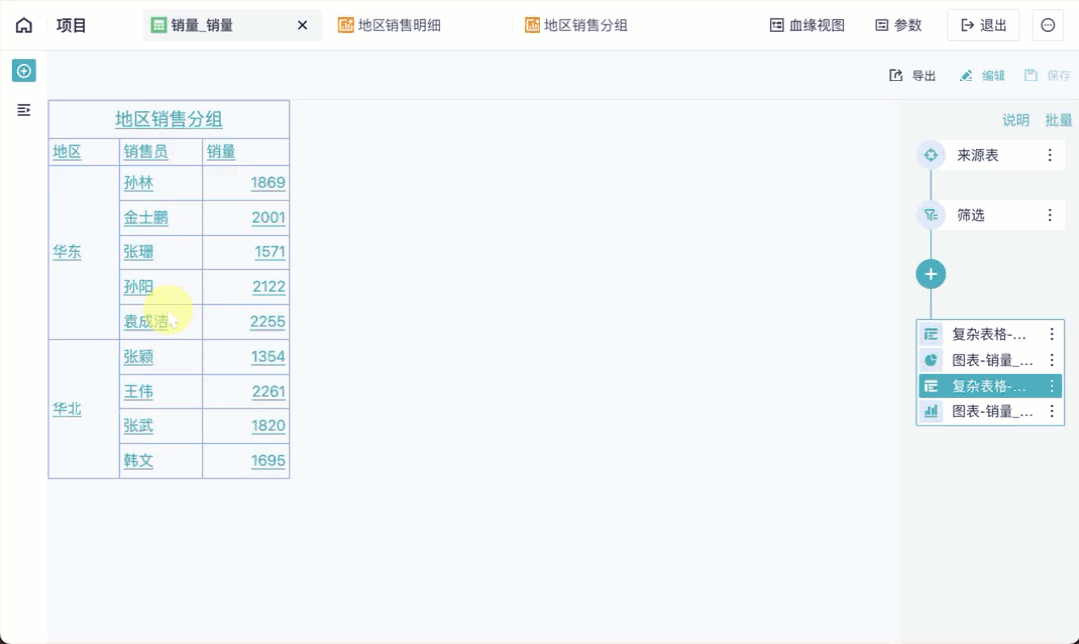Screen dimensions: 1079x644
Task: Click the add circle icon in left sidebar
Action: pyautogui.click(x=24, y=71)
